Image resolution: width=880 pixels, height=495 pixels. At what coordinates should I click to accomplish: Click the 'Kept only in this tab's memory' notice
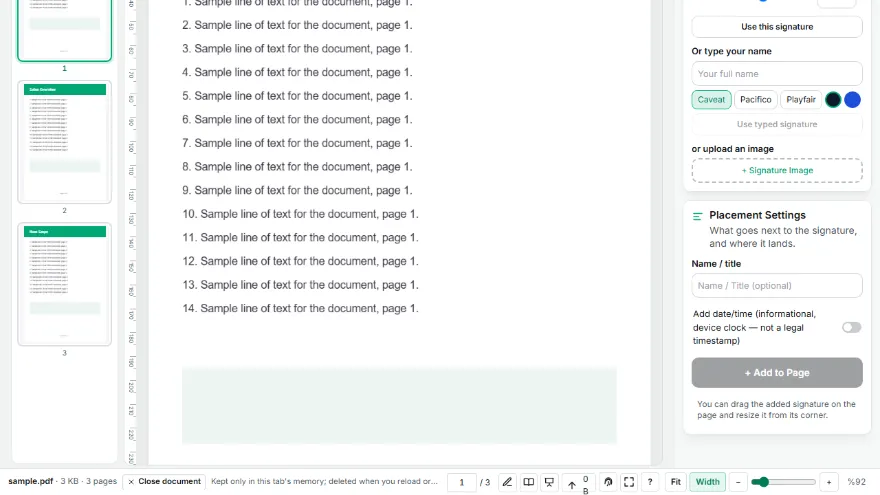click(324, 482)
